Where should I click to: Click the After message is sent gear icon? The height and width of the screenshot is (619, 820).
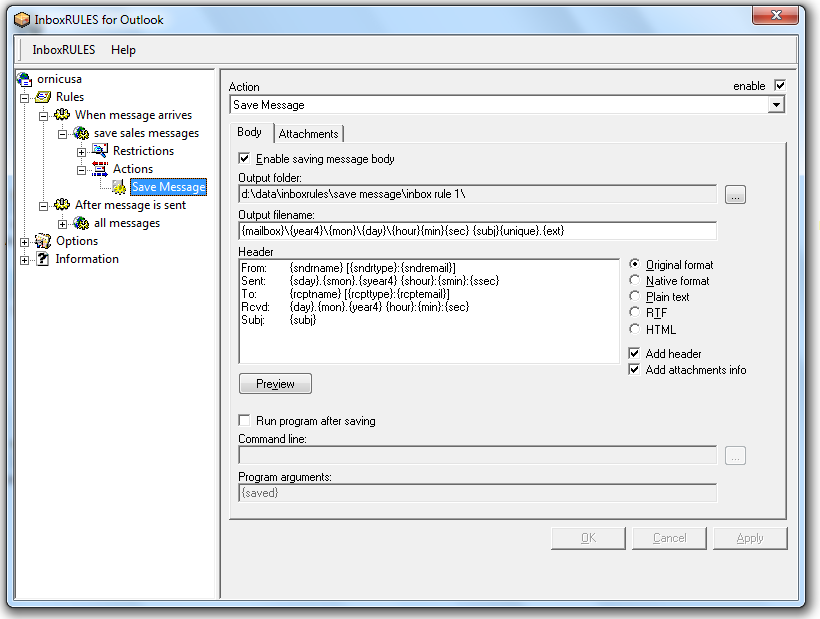(62, 204)
